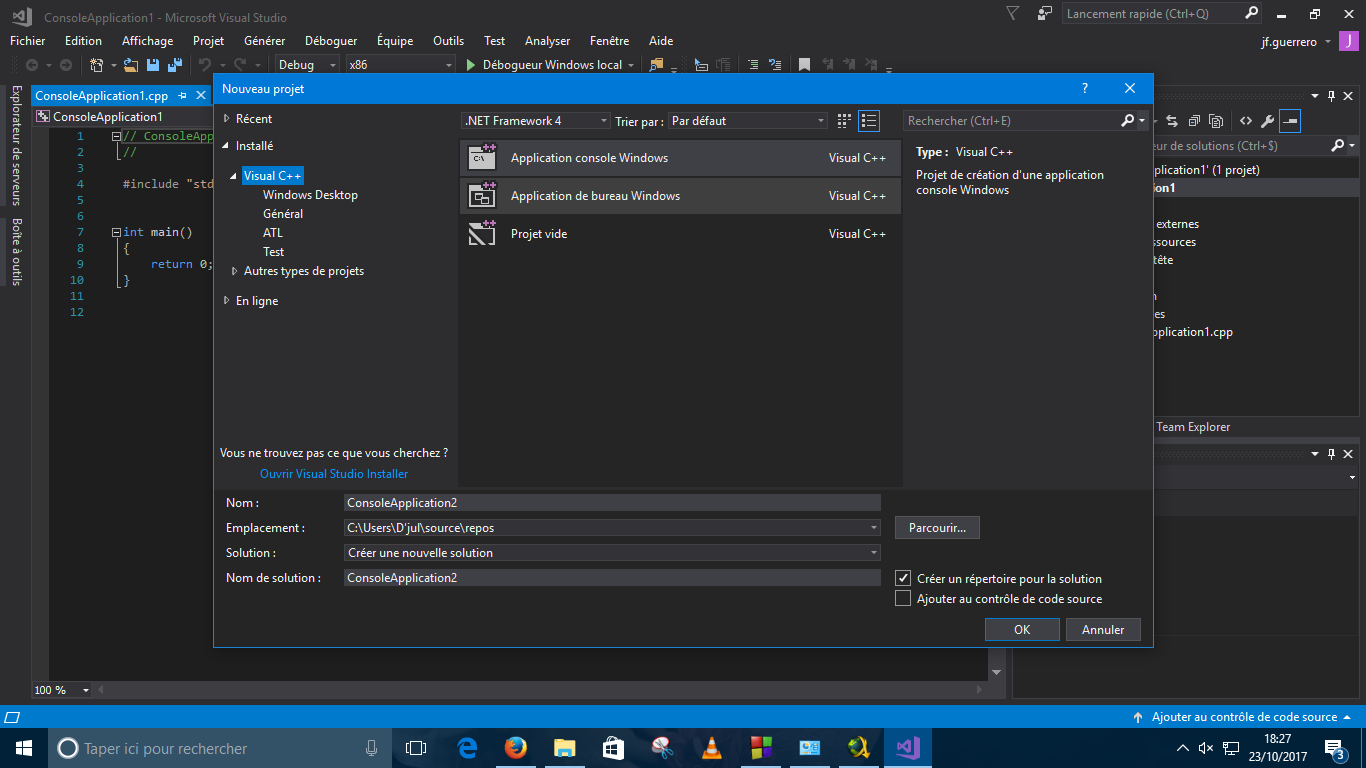Viewport: 1366px width, 768px height.
Task: Open the New Project toolbar icon
Action: (x=97, y=65)
